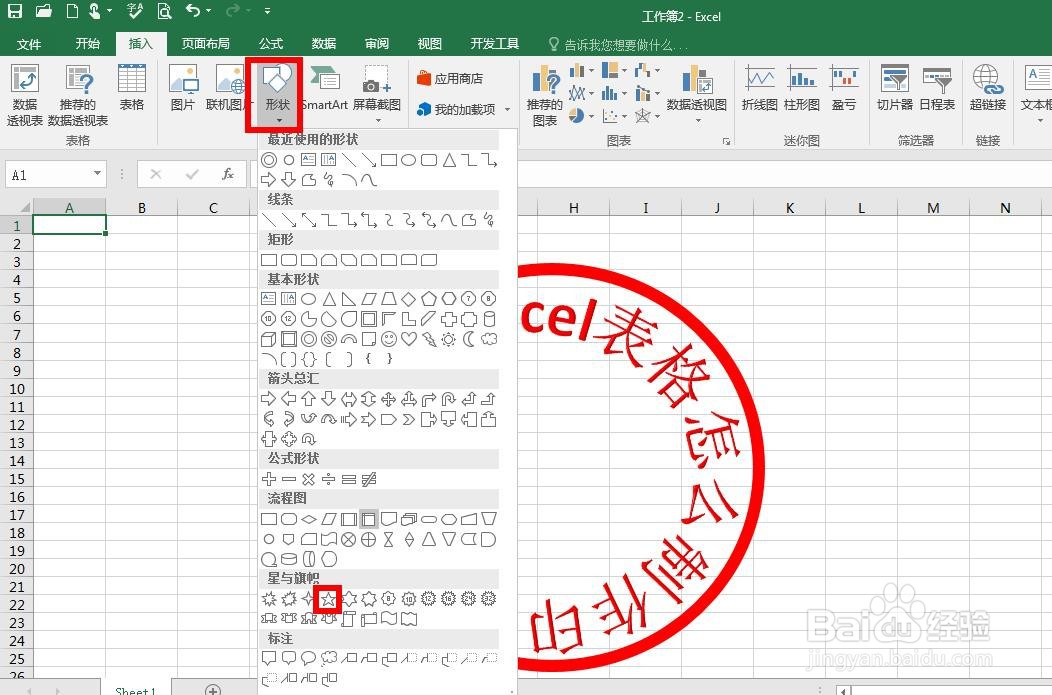Click the Undo arrow icon
Image resolution: width=1052 pixels, height=695 pixels.
(193, 11)
